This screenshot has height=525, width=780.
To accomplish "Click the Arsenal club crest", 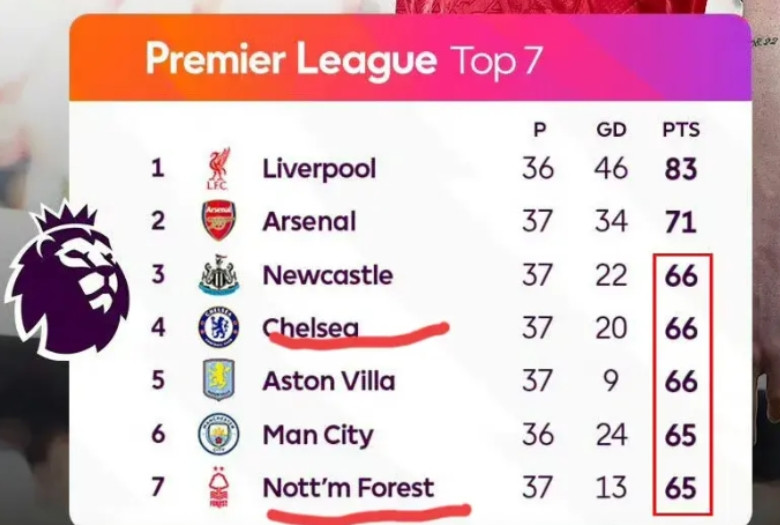I will coord(219,221).
